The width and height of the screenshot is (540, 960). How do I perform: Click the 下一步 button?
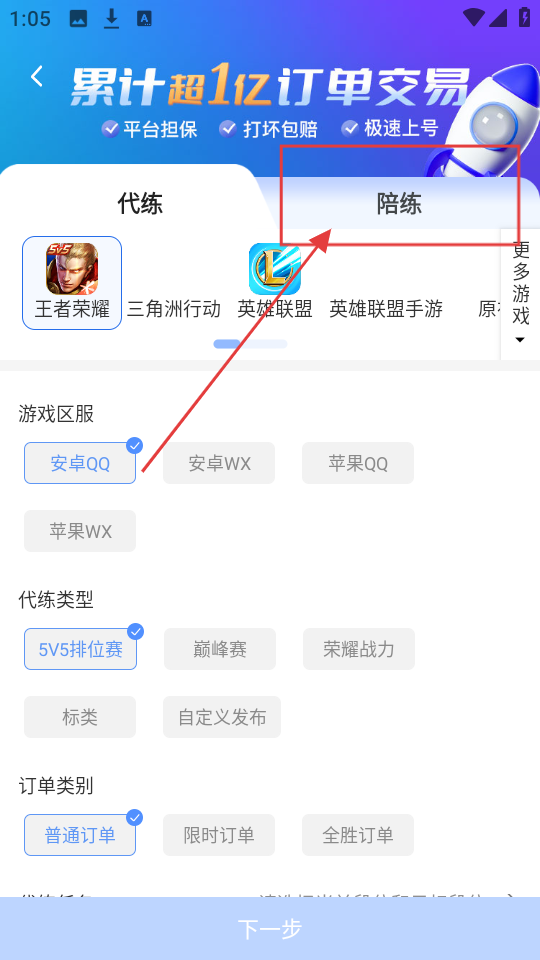tap(270, 929)
